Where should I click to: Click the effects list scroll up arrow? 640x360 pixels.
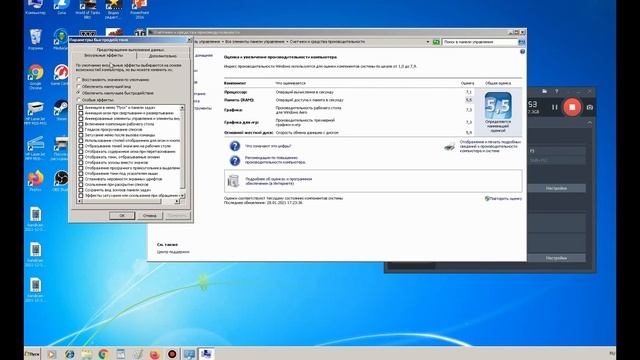182,108
